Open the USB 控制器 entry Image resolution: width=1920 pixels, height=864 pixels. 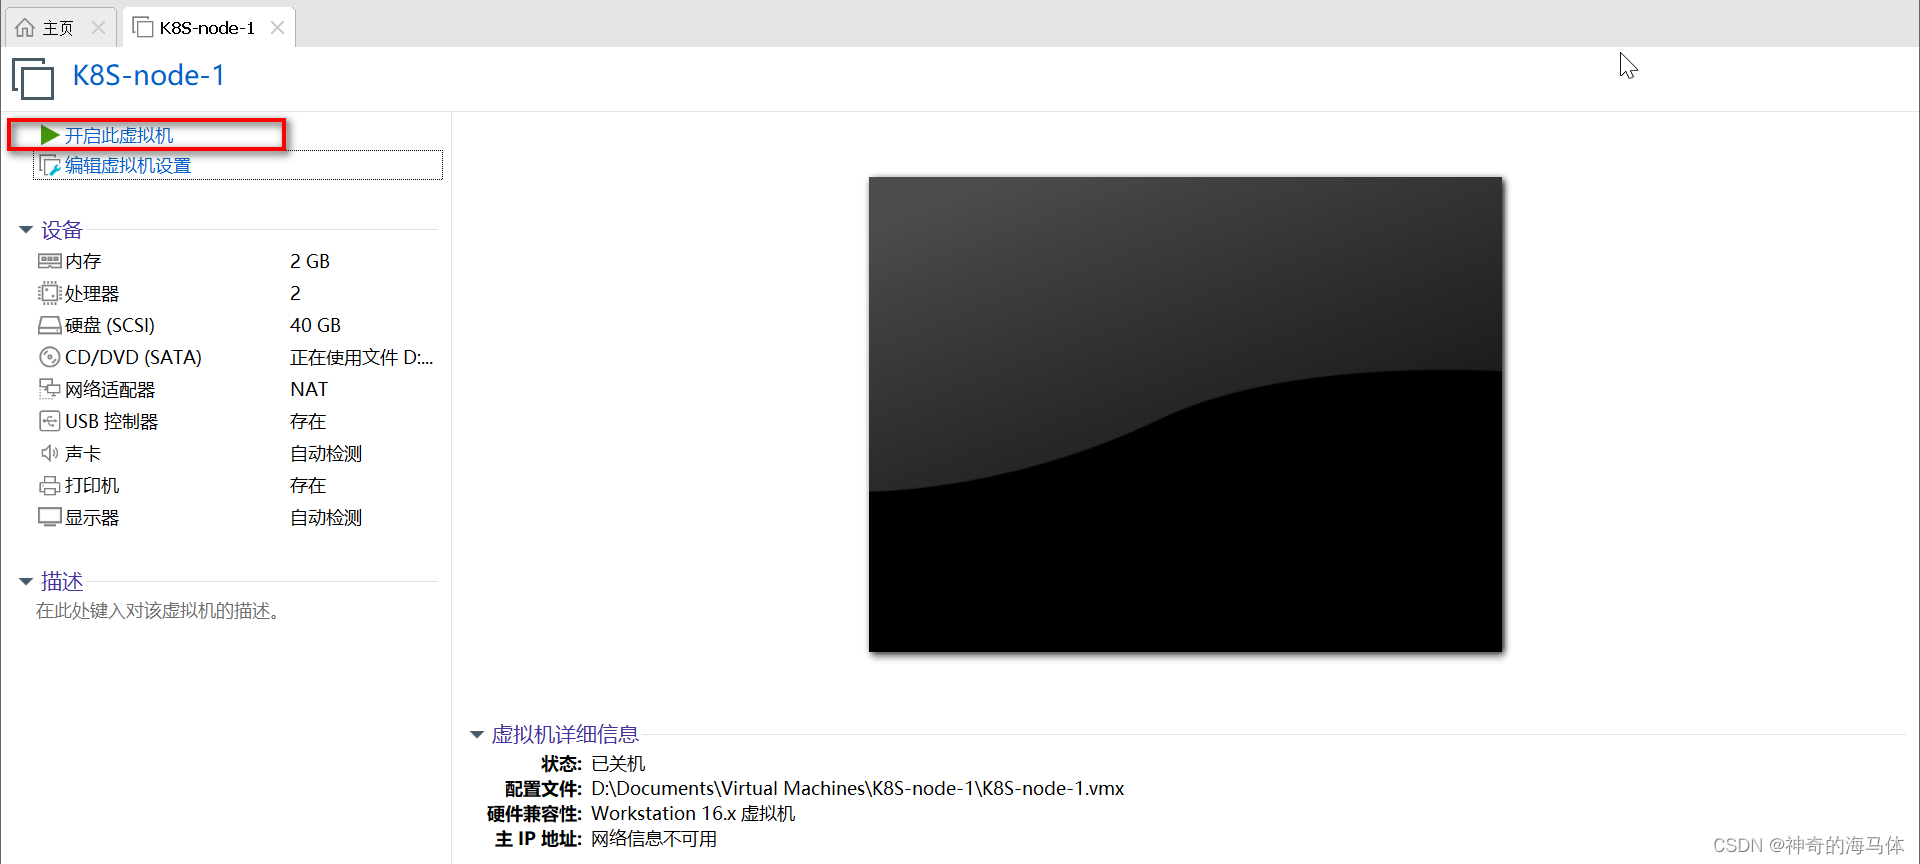(x=111, y=421)
